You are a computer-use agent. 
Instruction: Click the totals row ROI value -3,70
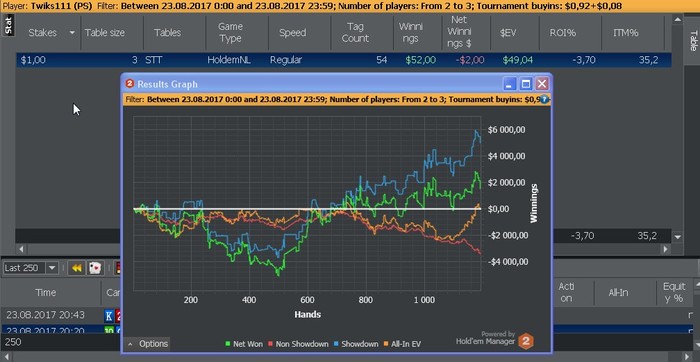tap(583, 236)
